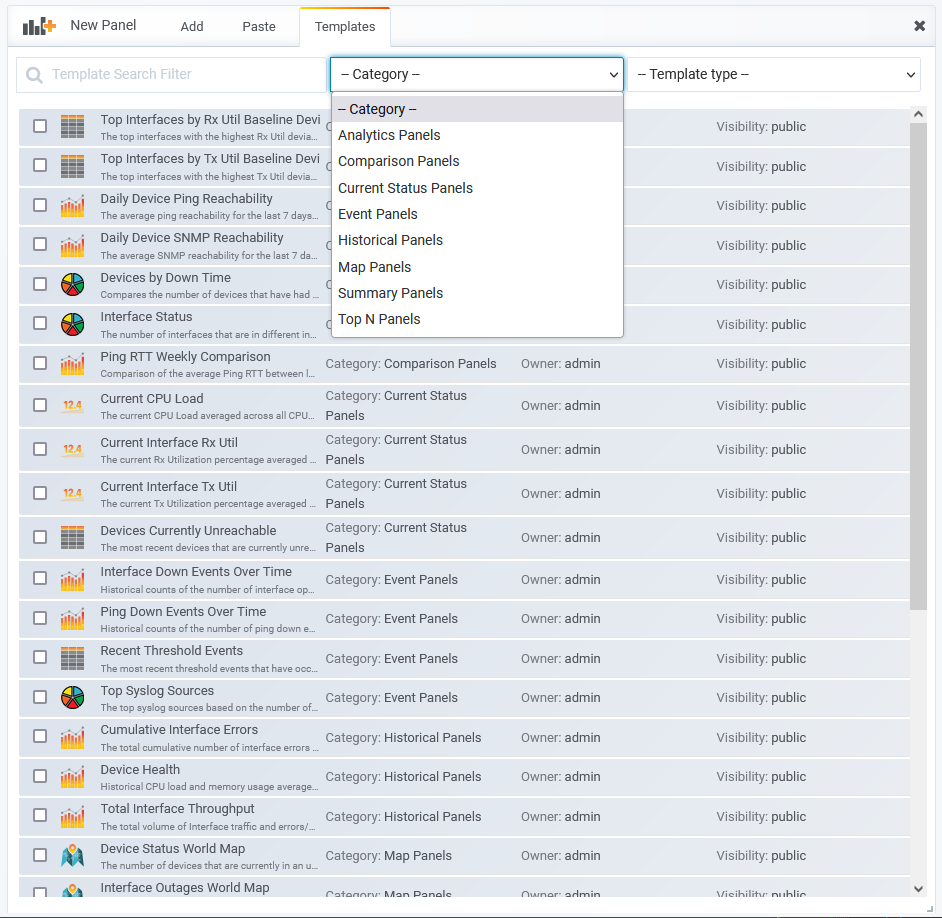This screenshot has height=918, width=942.
Task: Click the template list scroll down arrow
Action: (918, 888)
